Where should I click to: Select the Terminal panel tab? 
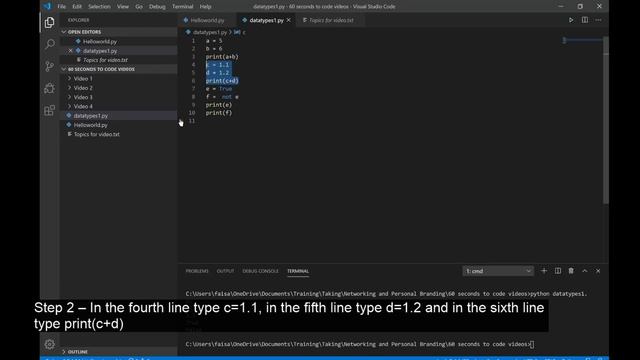298,271
